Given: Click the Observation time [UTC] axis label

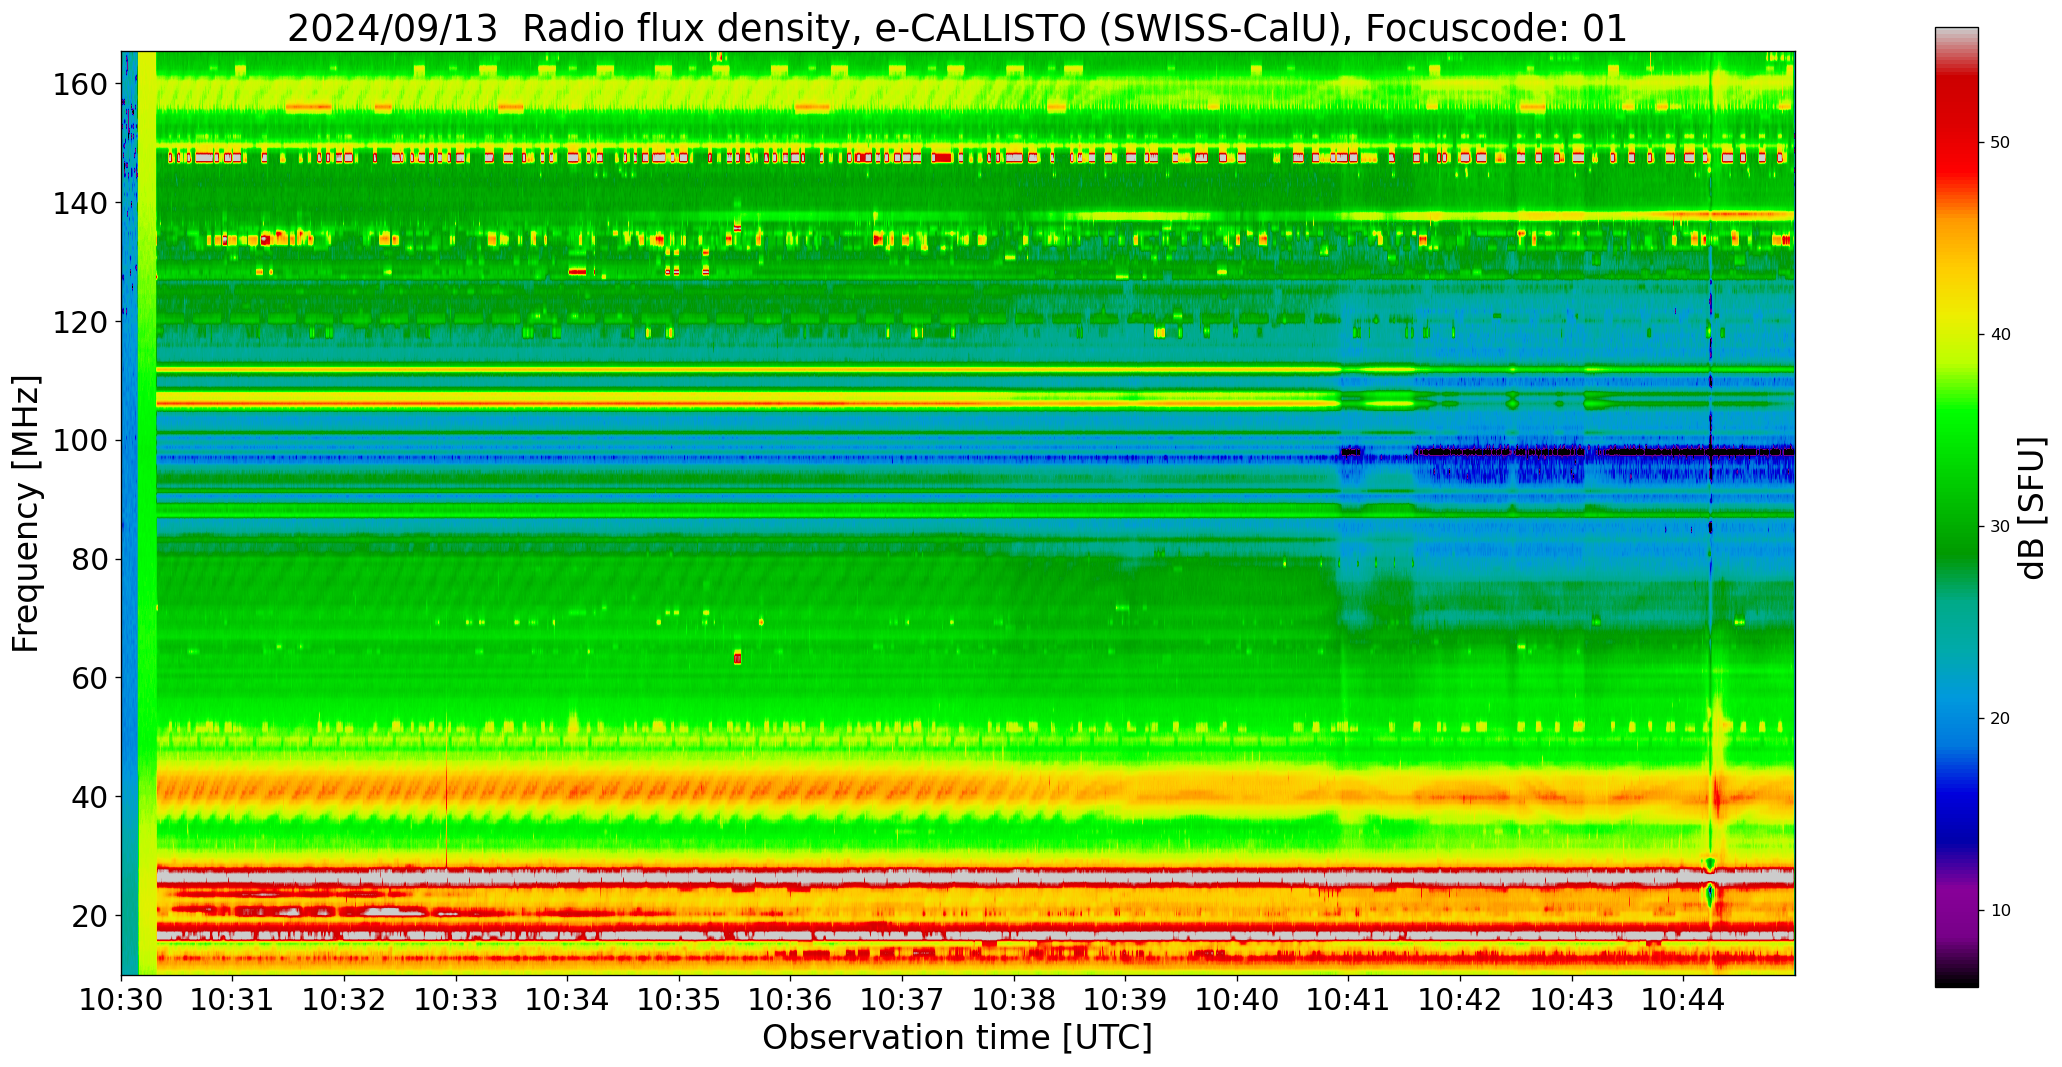Looking at the screenshot, I should coord(957,1038).
